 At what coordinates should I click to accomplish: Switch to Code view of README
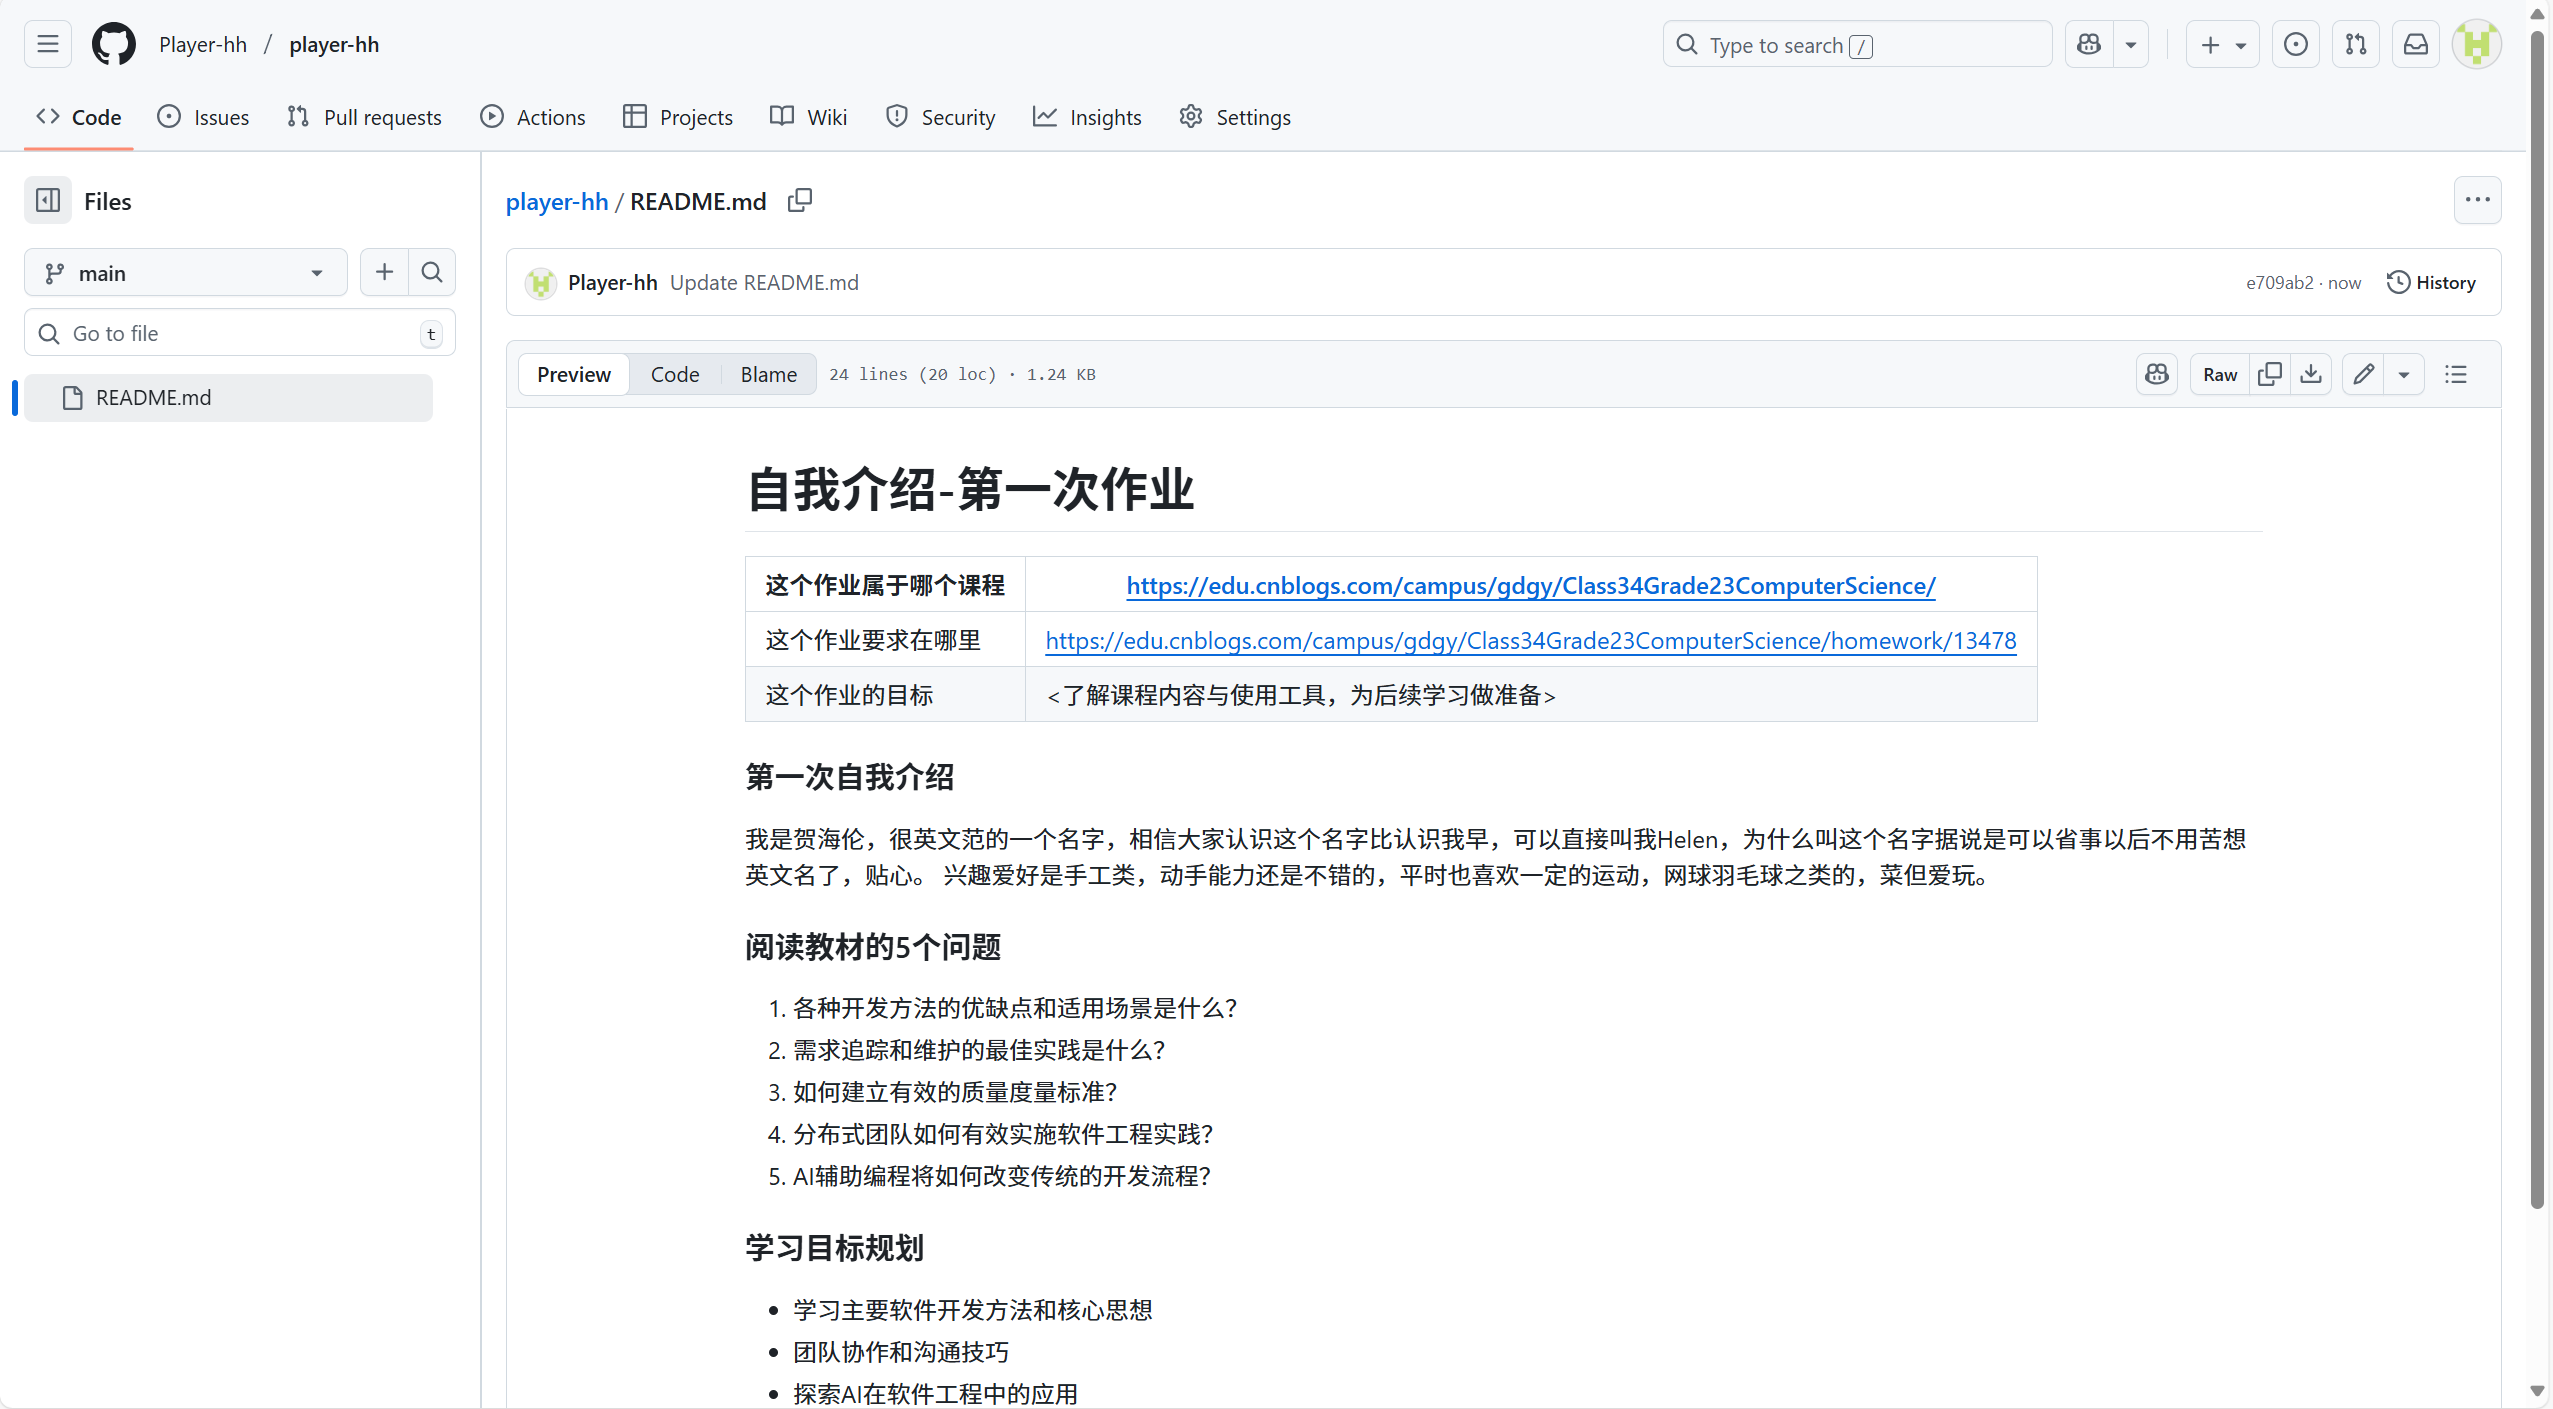pos(675,374)
